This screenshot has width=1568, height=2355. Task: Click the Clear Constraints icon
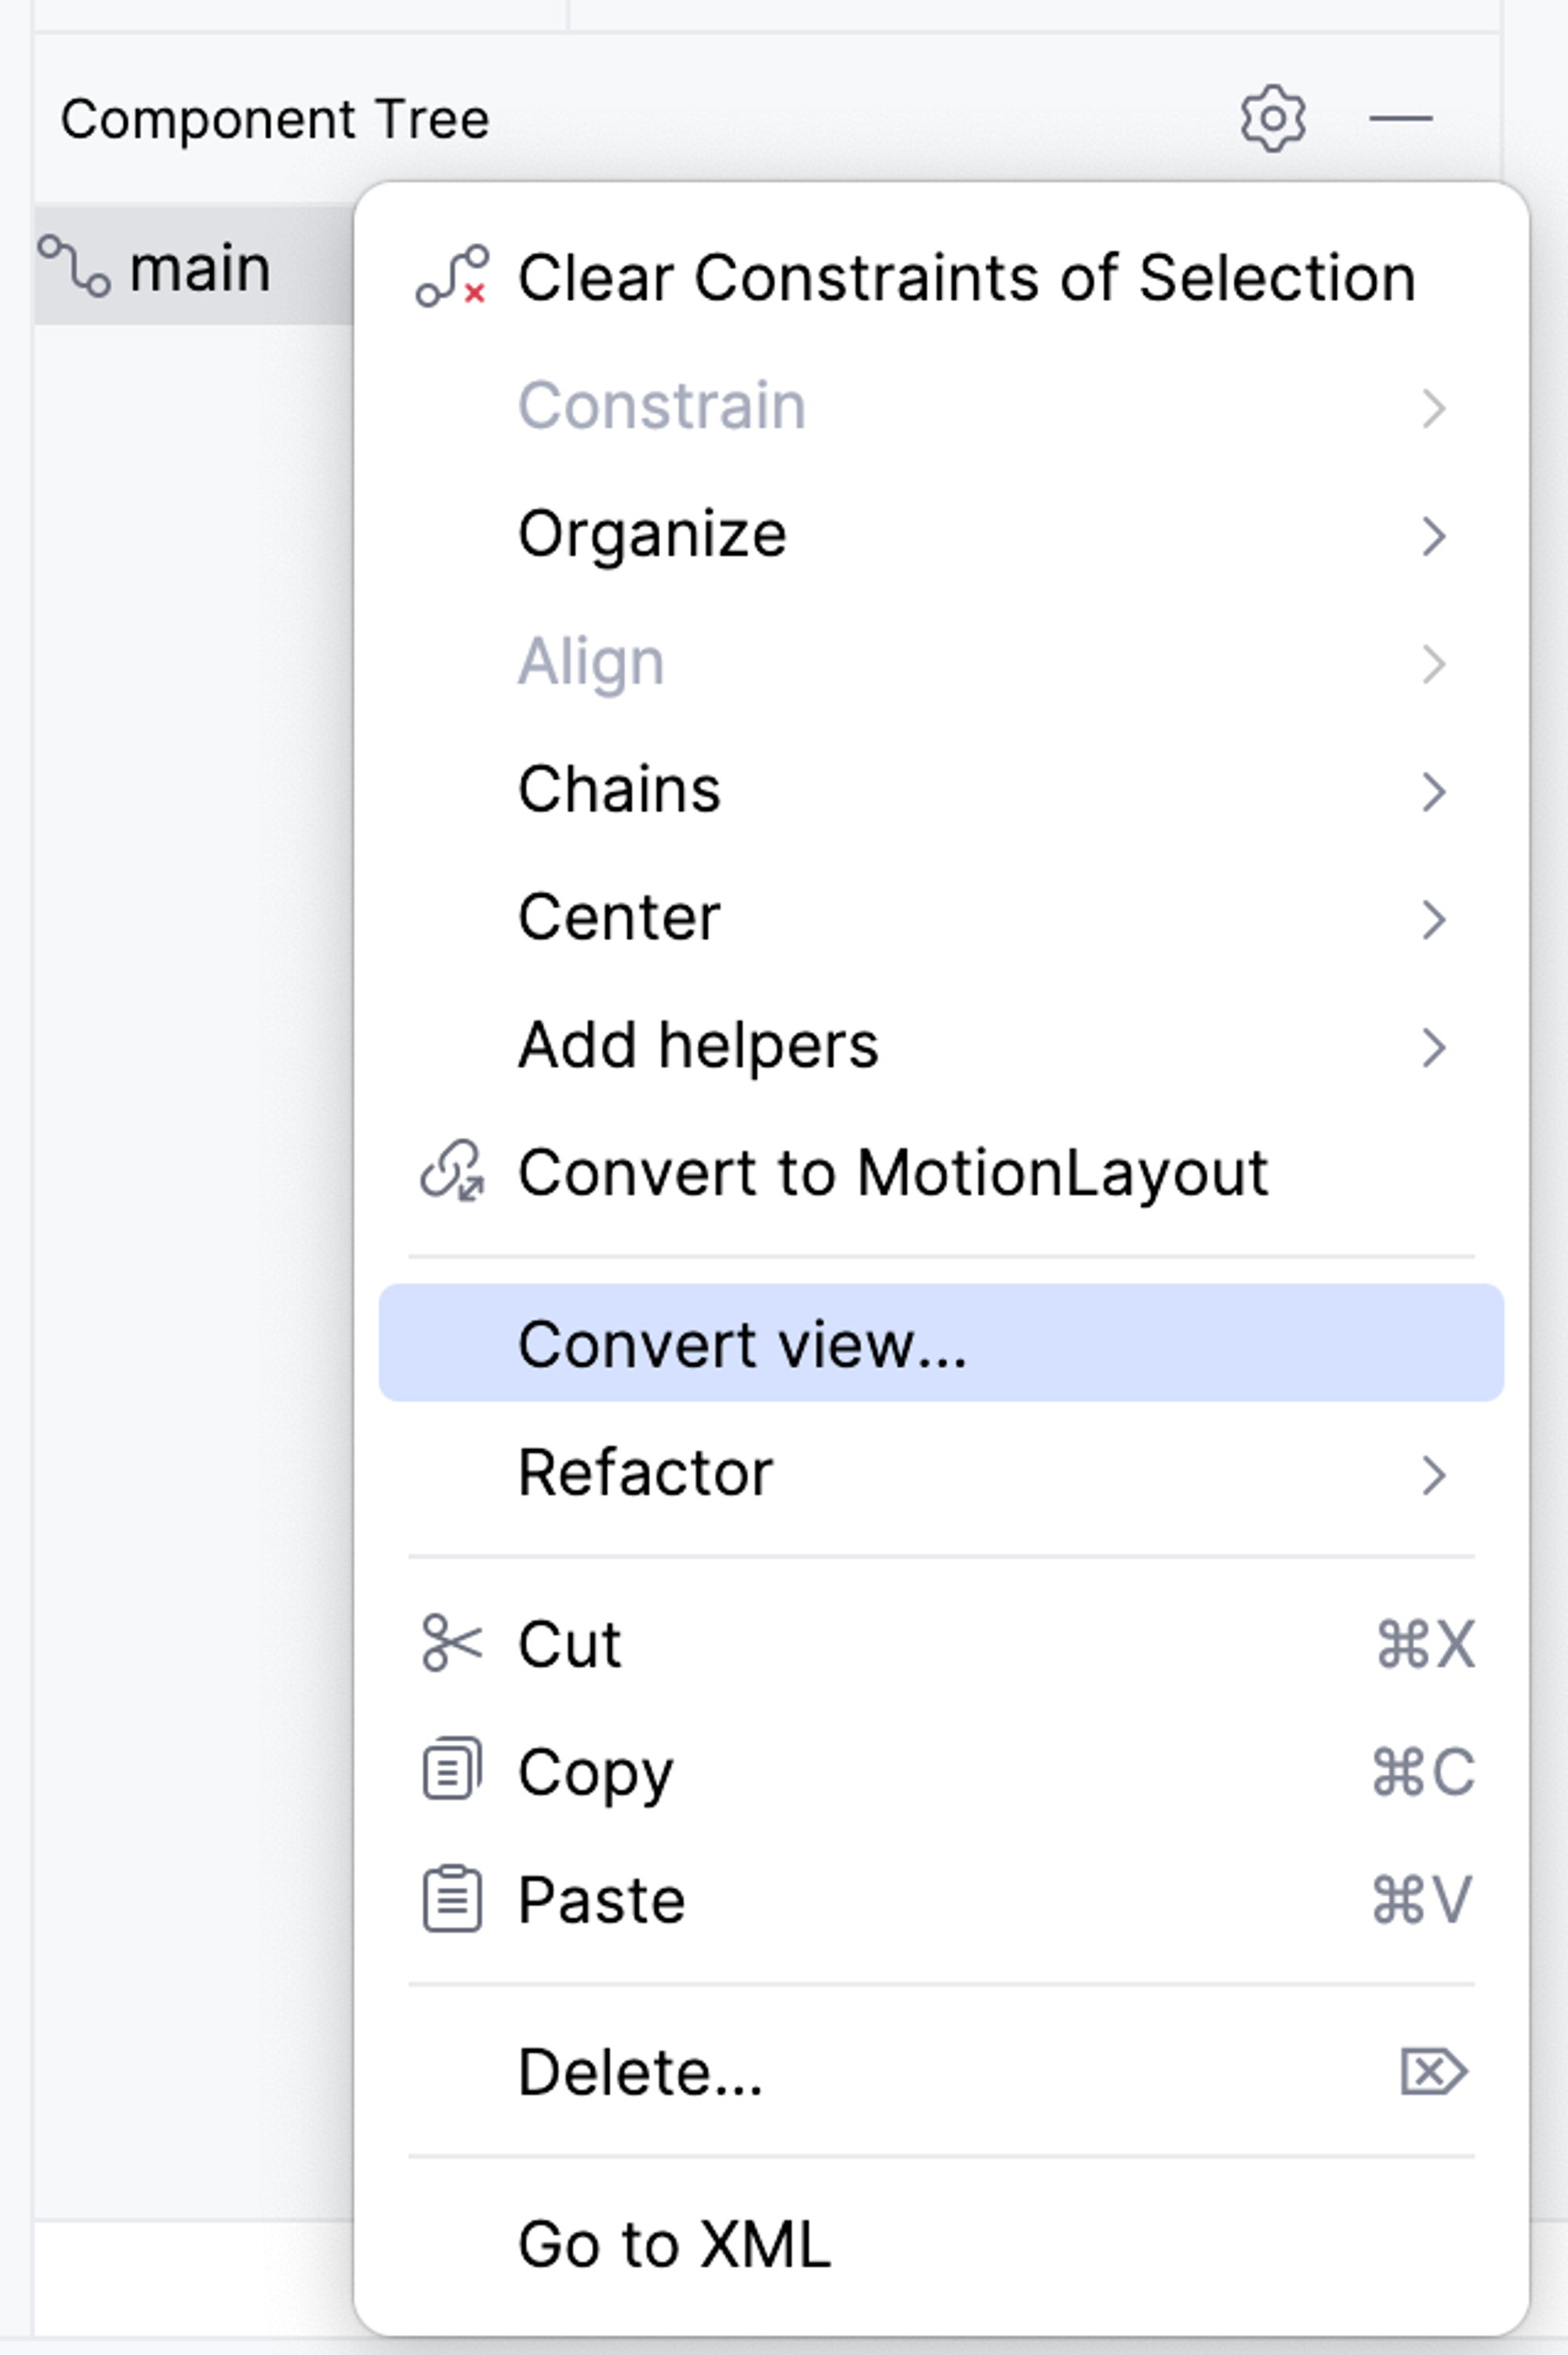pyautogui.click(x=452, y=276)
